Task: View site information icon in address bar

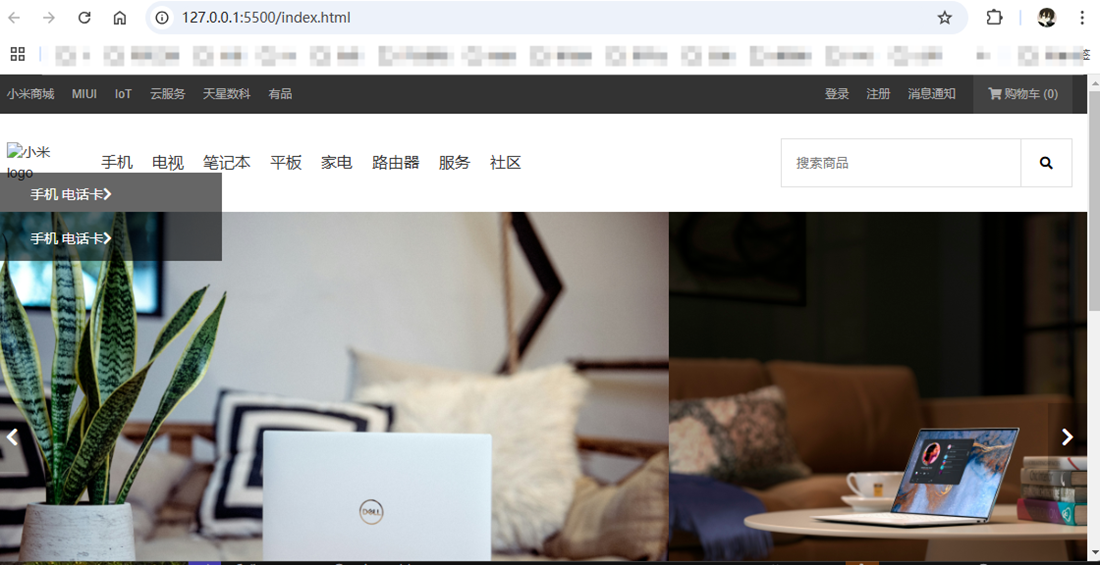Action: [162, 18]
